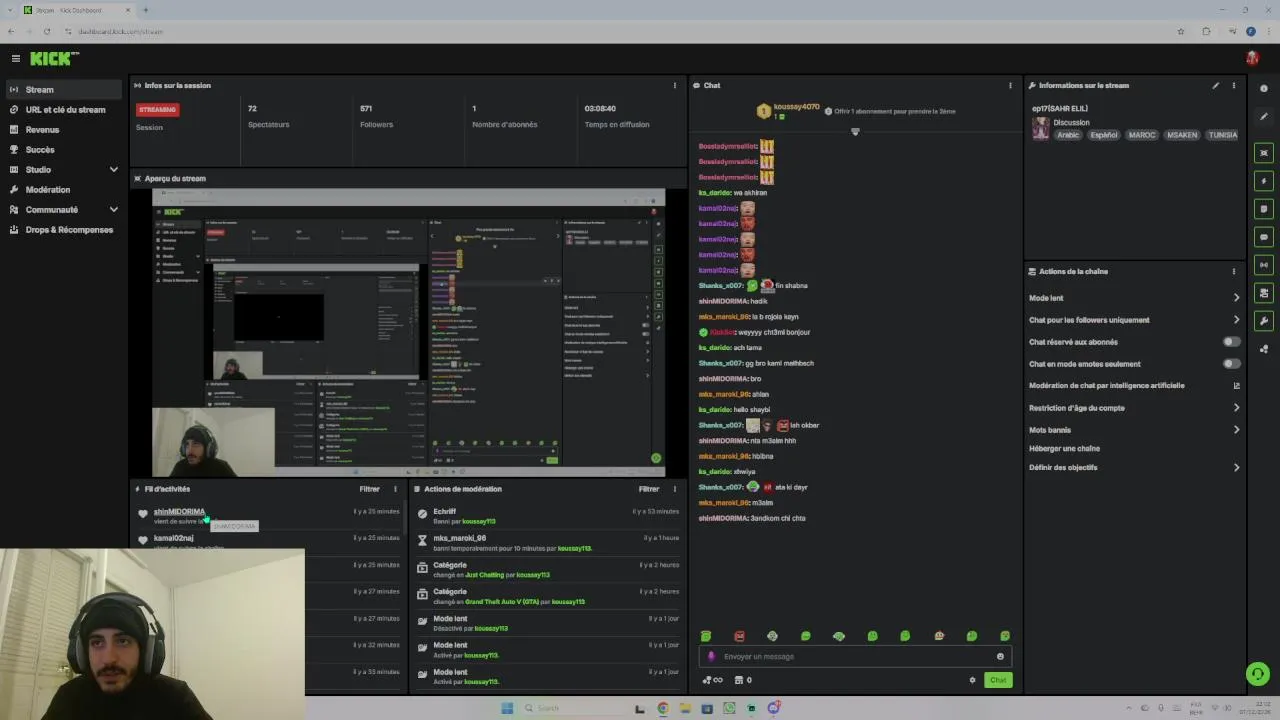The width and height of the screenshot is (1280, 720).
Task: Click Filtrer in Actions de modération
Action: pyautogui.click(x=649, y=489)
